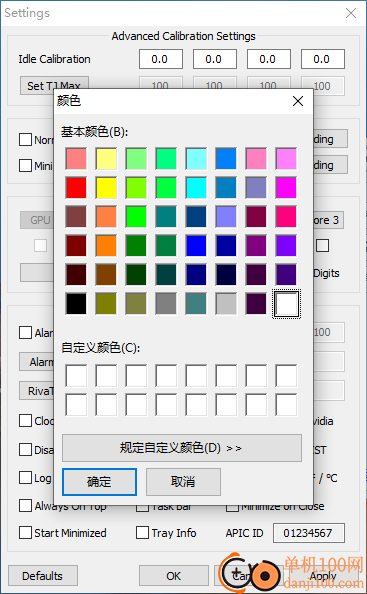
Task: Close the Settings window
Action: (x=351, y=13)
